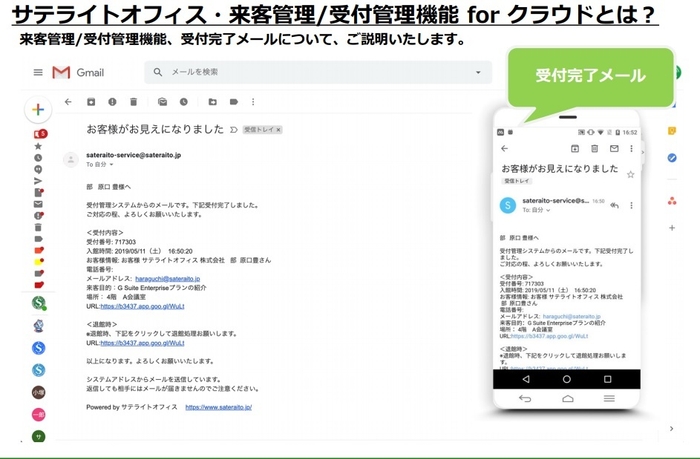
Task: Click plus to get add-ons in side panel
Action: (x=672, y=228)
